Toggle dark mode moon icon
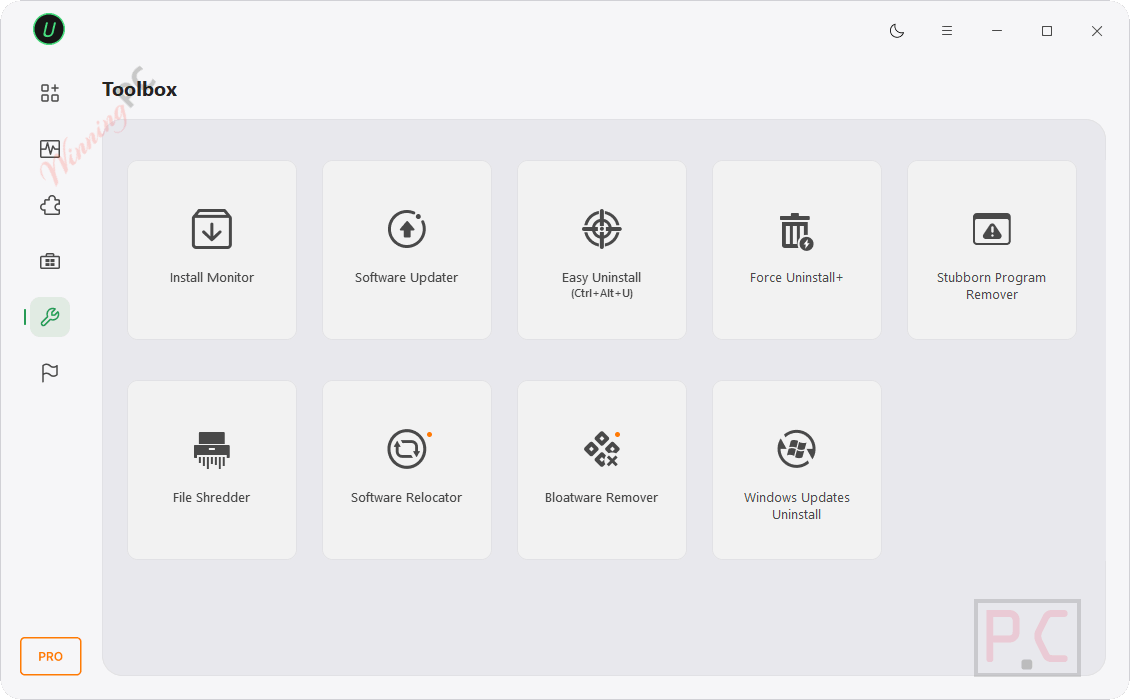 click(897, 31)
